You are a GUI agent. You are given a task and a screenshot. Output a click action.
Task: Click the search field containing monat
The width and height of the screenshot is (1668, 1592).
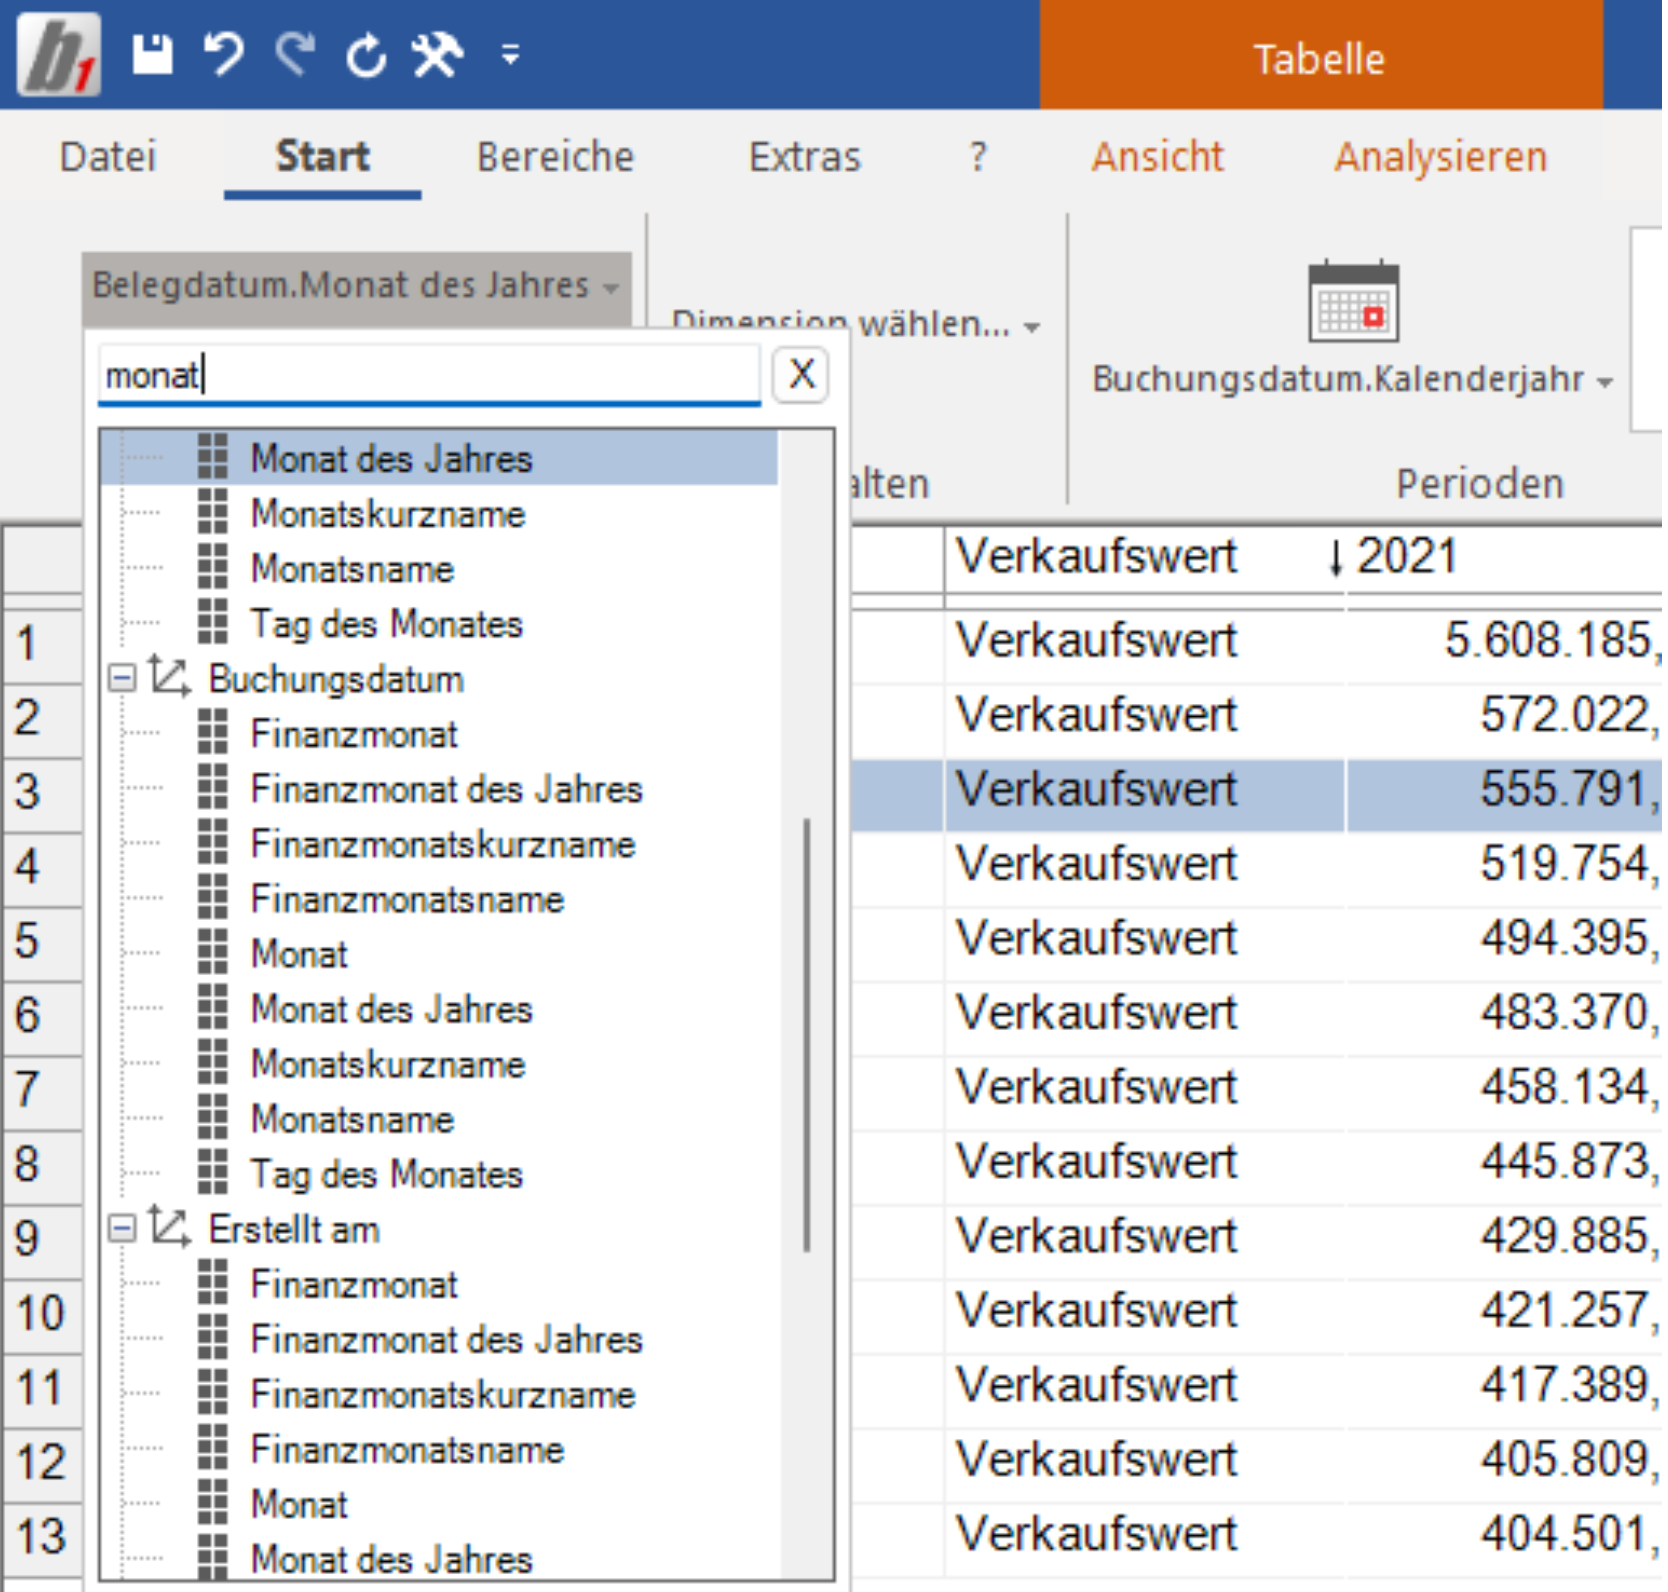coord(429,376)
